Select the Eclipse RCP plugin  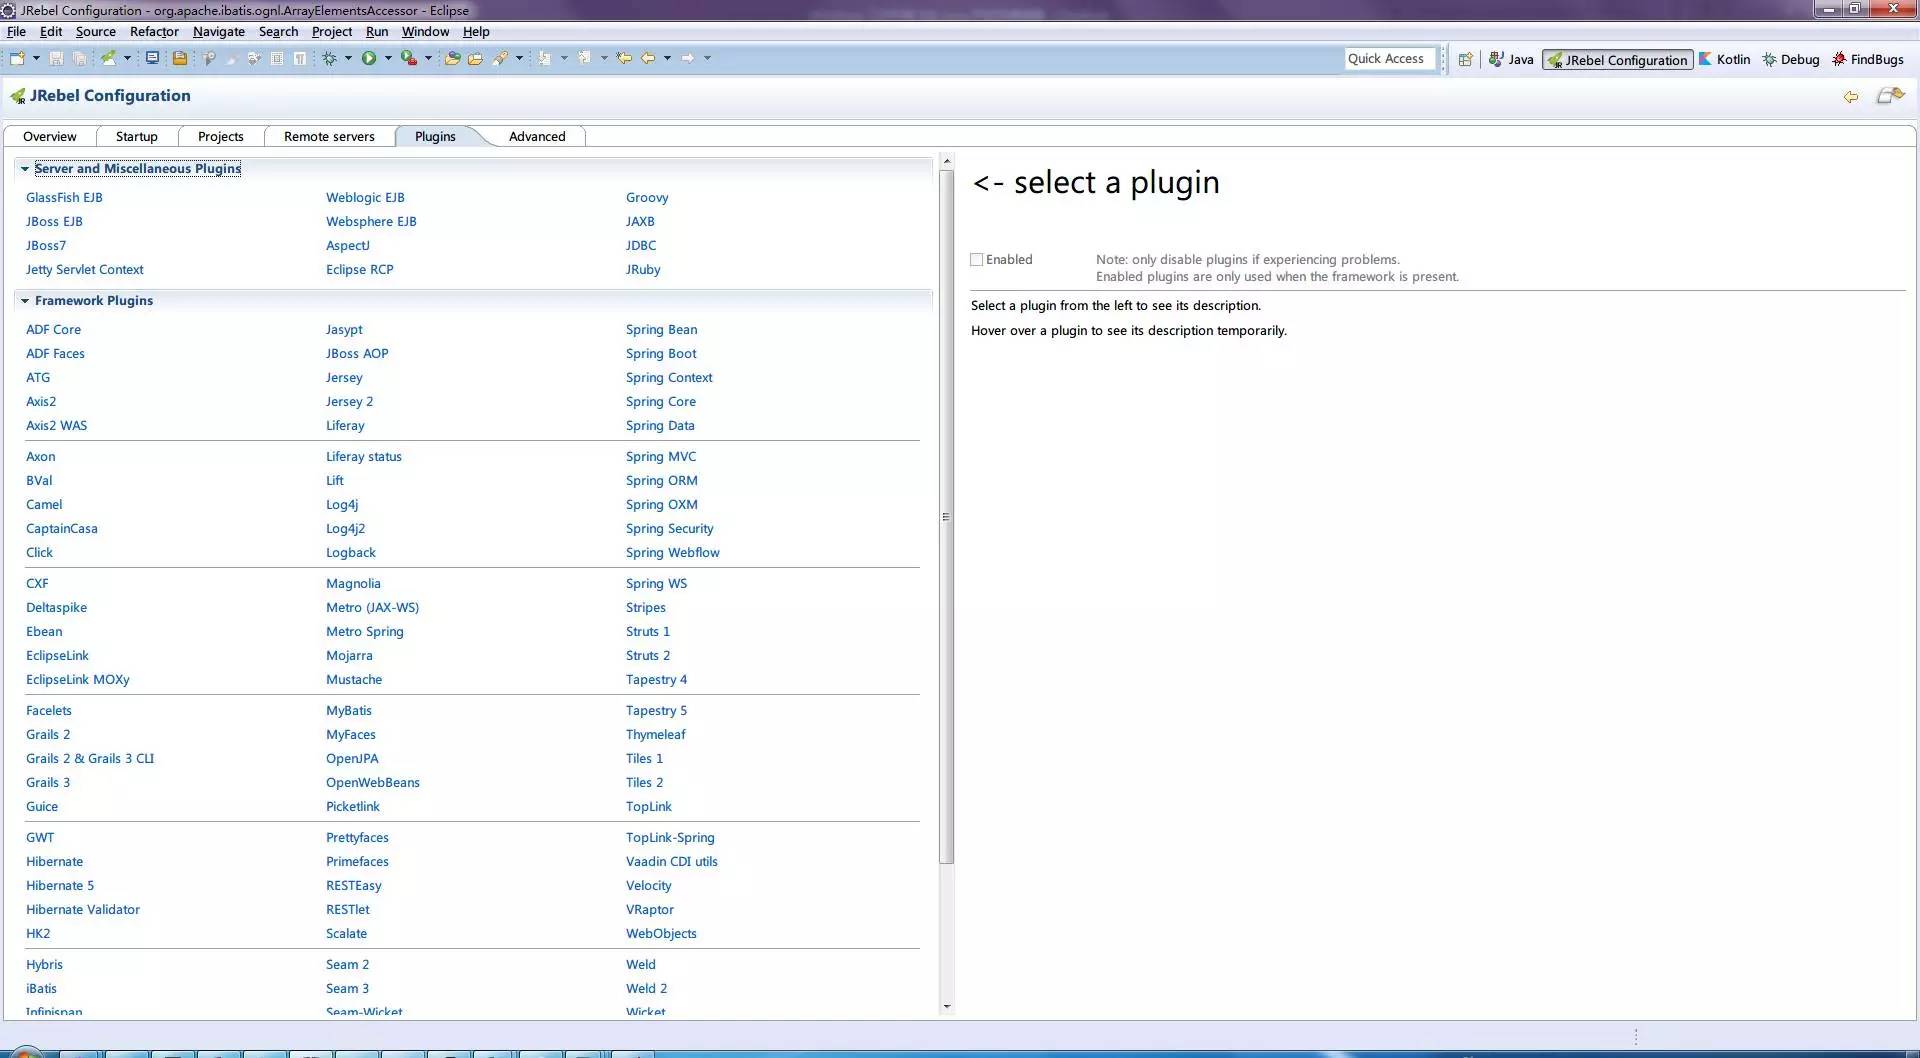click(360, 270)
